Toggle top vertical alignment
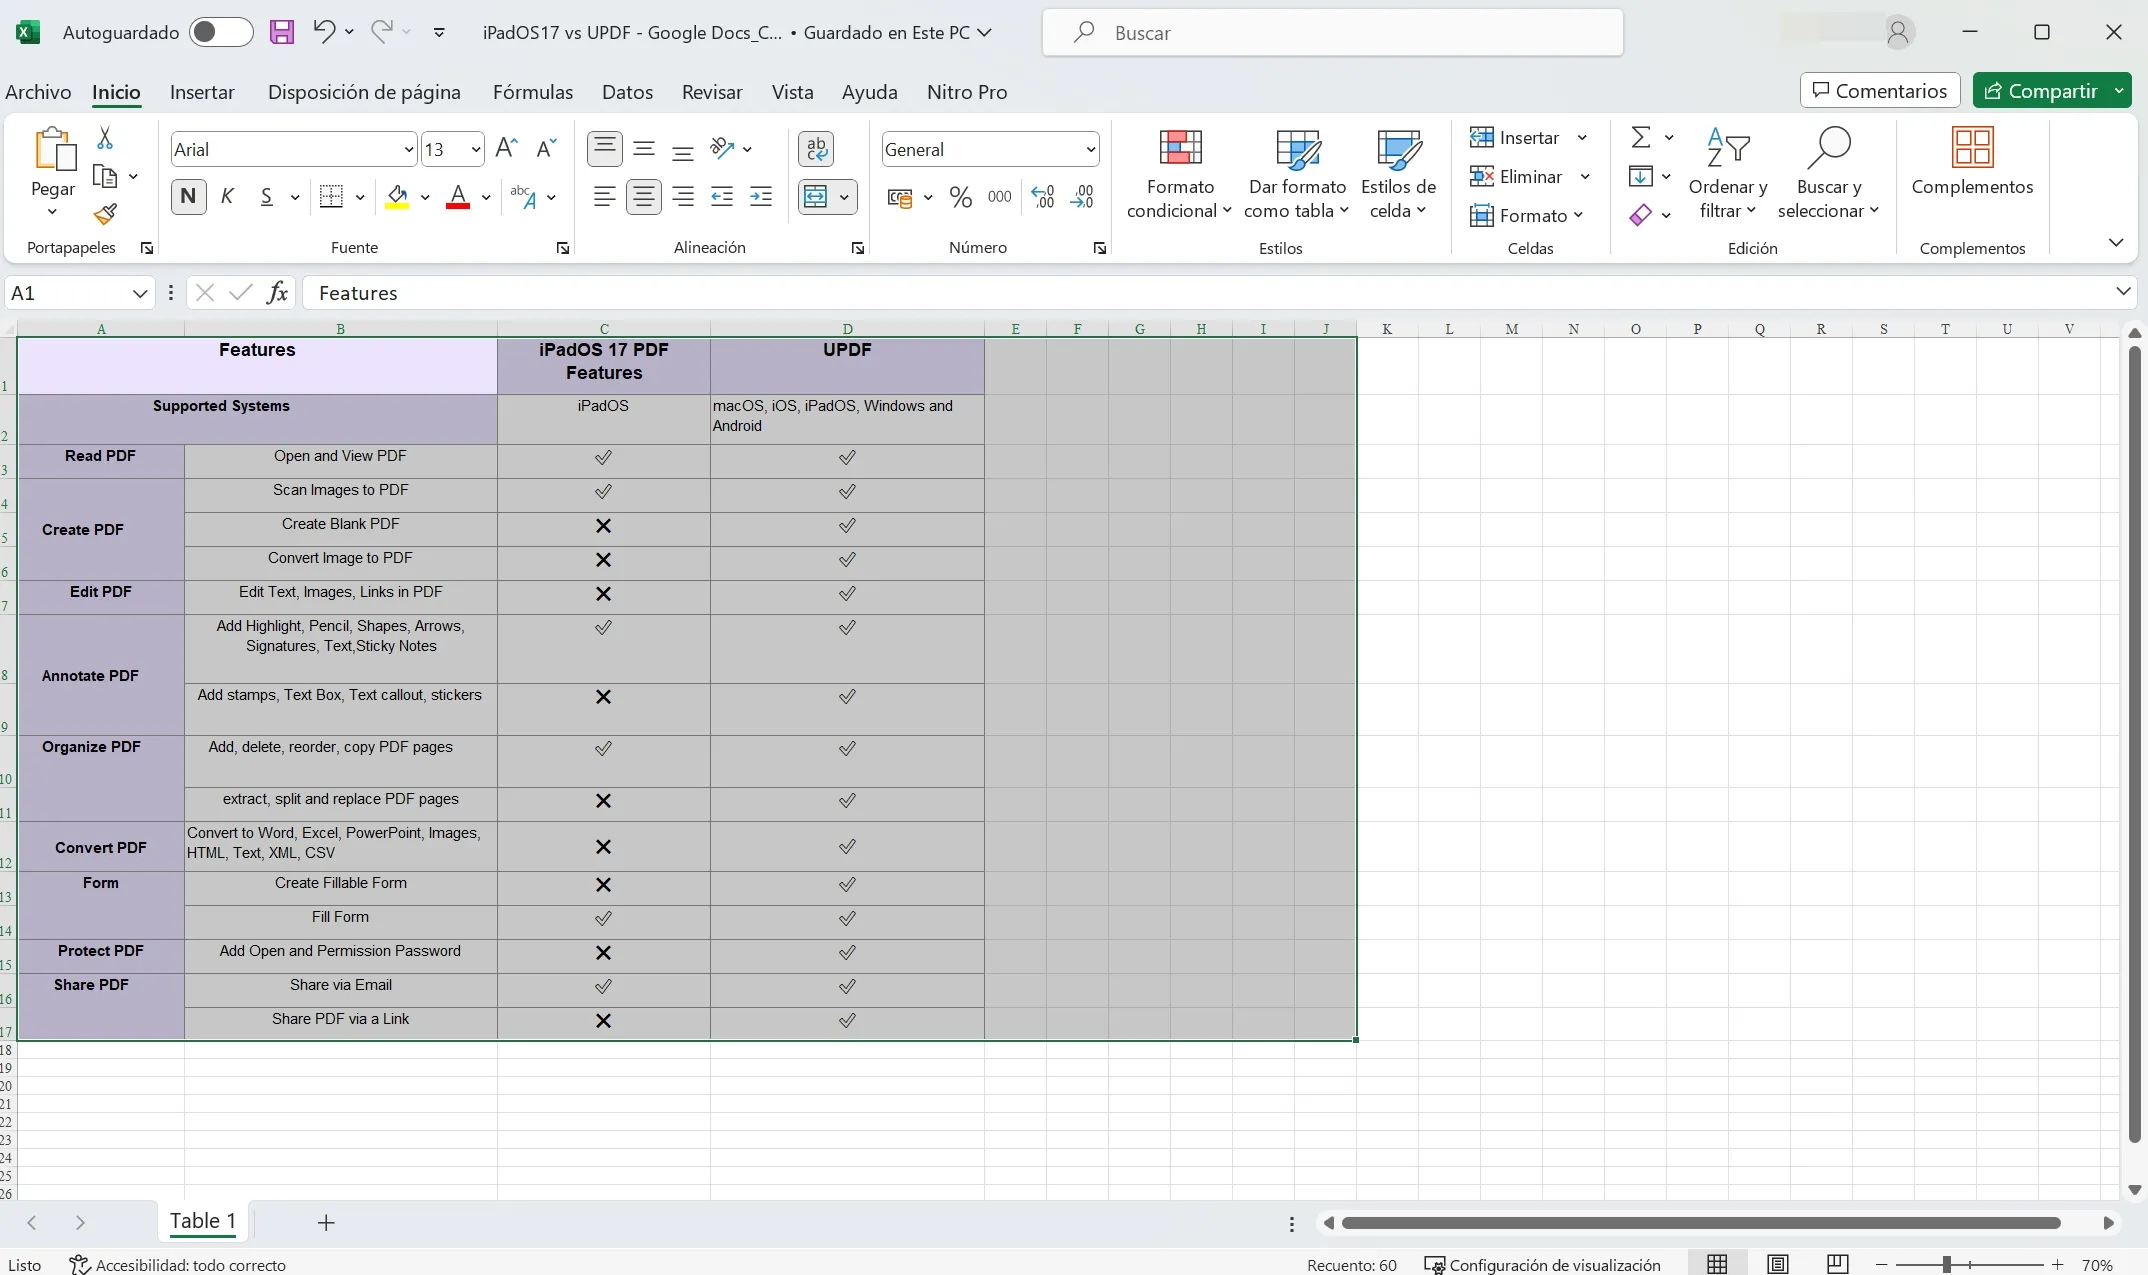The width and height of the screenshot is (2148, 1275). [x=605, y=149]
